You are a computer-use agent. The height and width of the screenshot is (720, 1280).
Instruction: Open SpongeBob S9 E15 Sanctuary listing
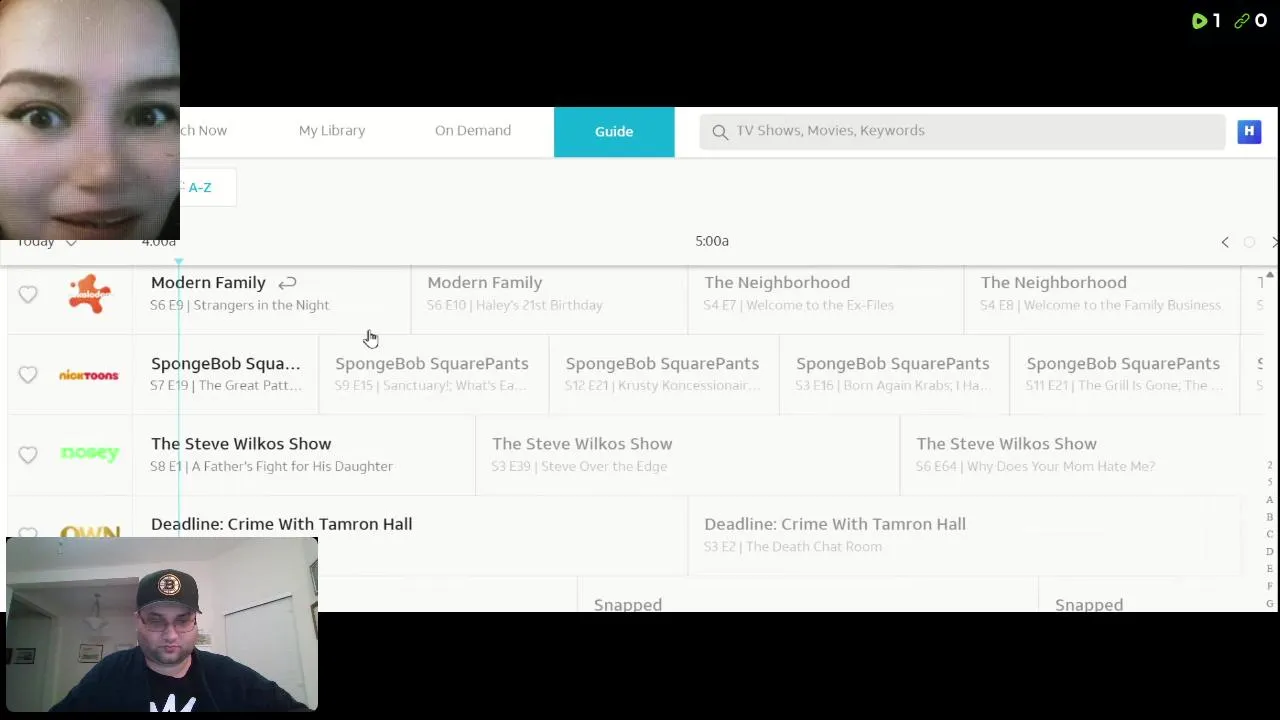433,374
